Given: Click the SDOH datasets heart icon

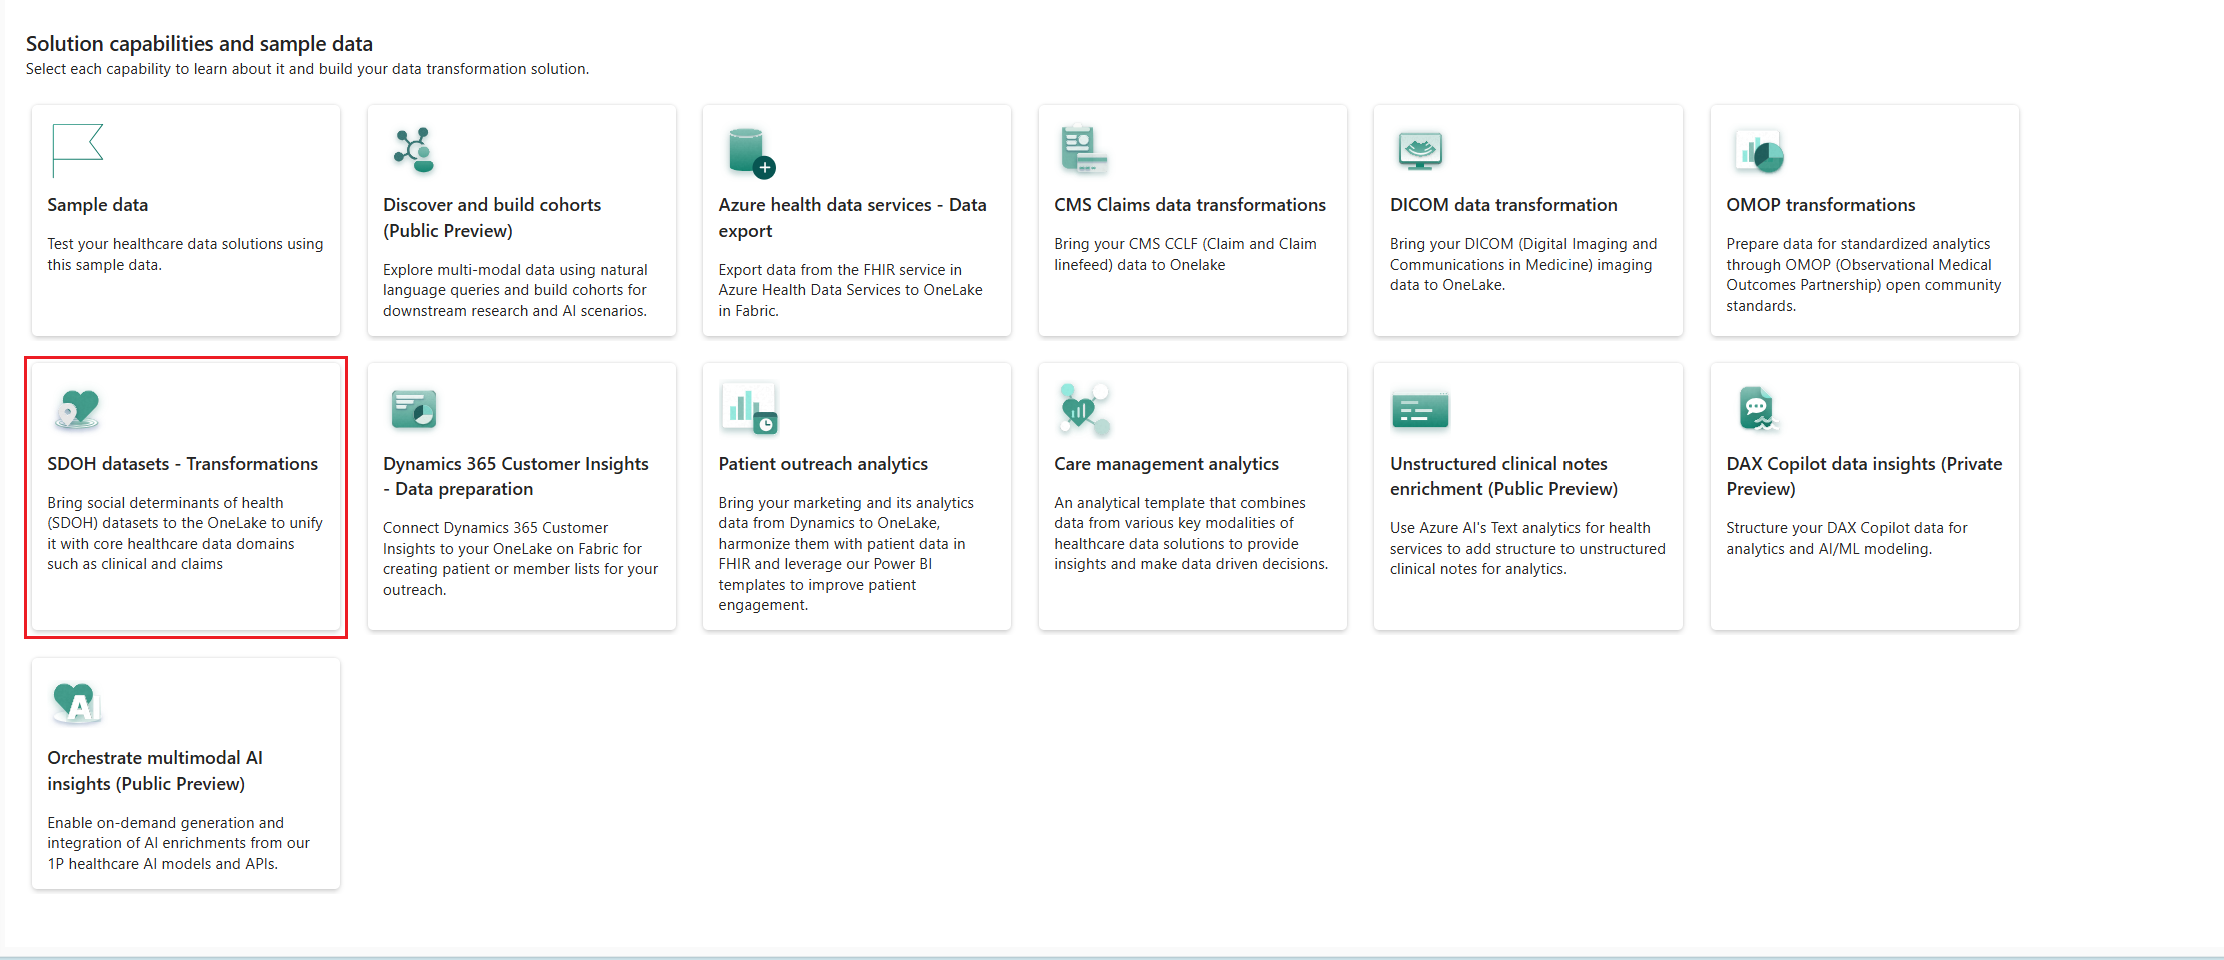Looking at the screenshot, I should click(77, 409).
